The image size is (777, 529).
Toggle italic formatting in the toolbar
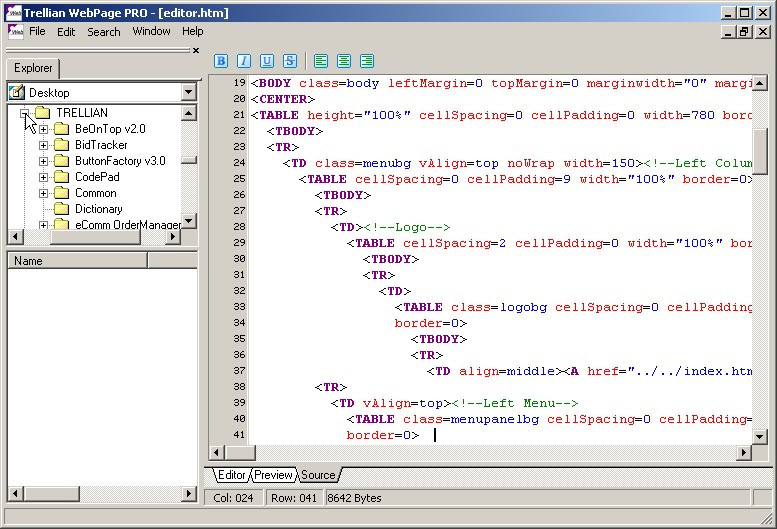244,61
